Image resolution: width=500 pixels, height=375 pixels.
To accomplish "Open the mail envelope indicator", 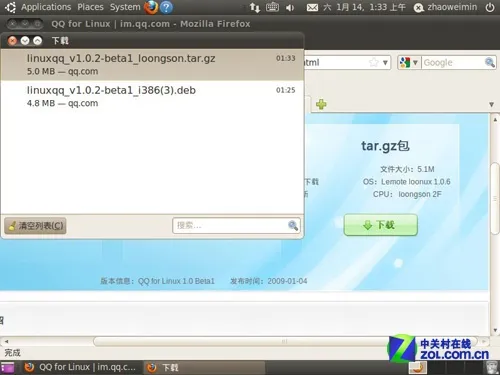I will click(x=312, y=7).
